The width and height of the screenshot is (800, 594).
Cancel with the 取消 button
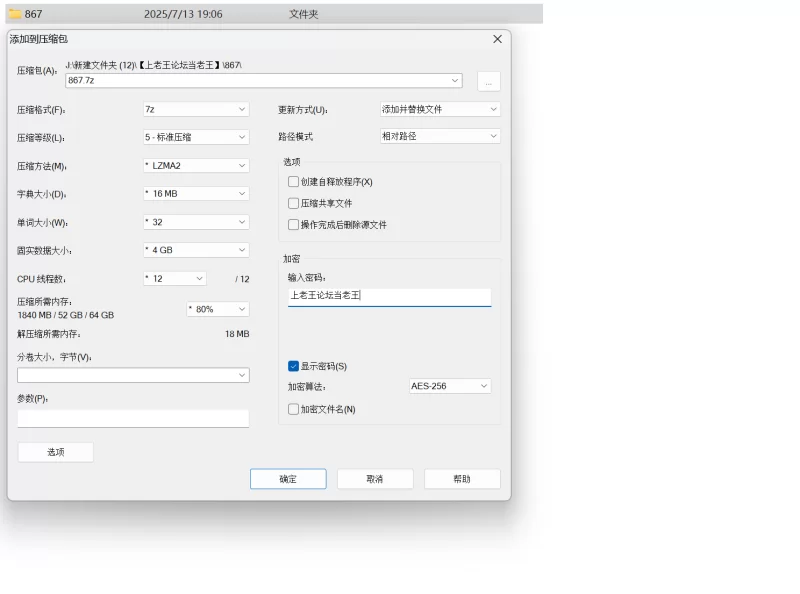pos(375,479)
